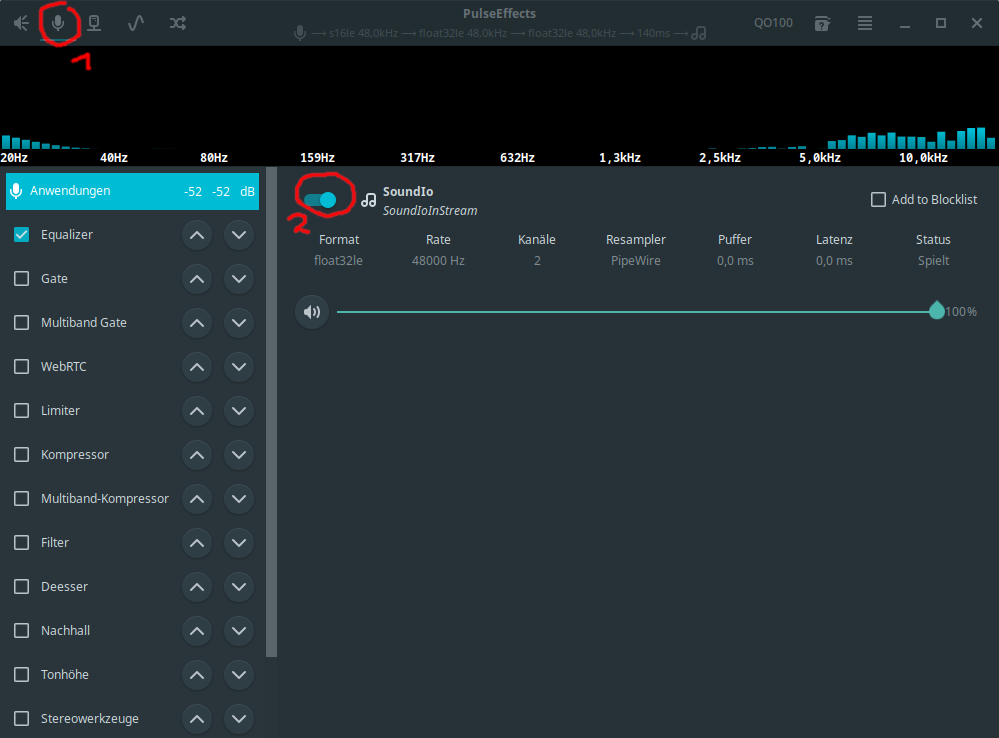Move the Gate effect up

click(x=197, y=279)
